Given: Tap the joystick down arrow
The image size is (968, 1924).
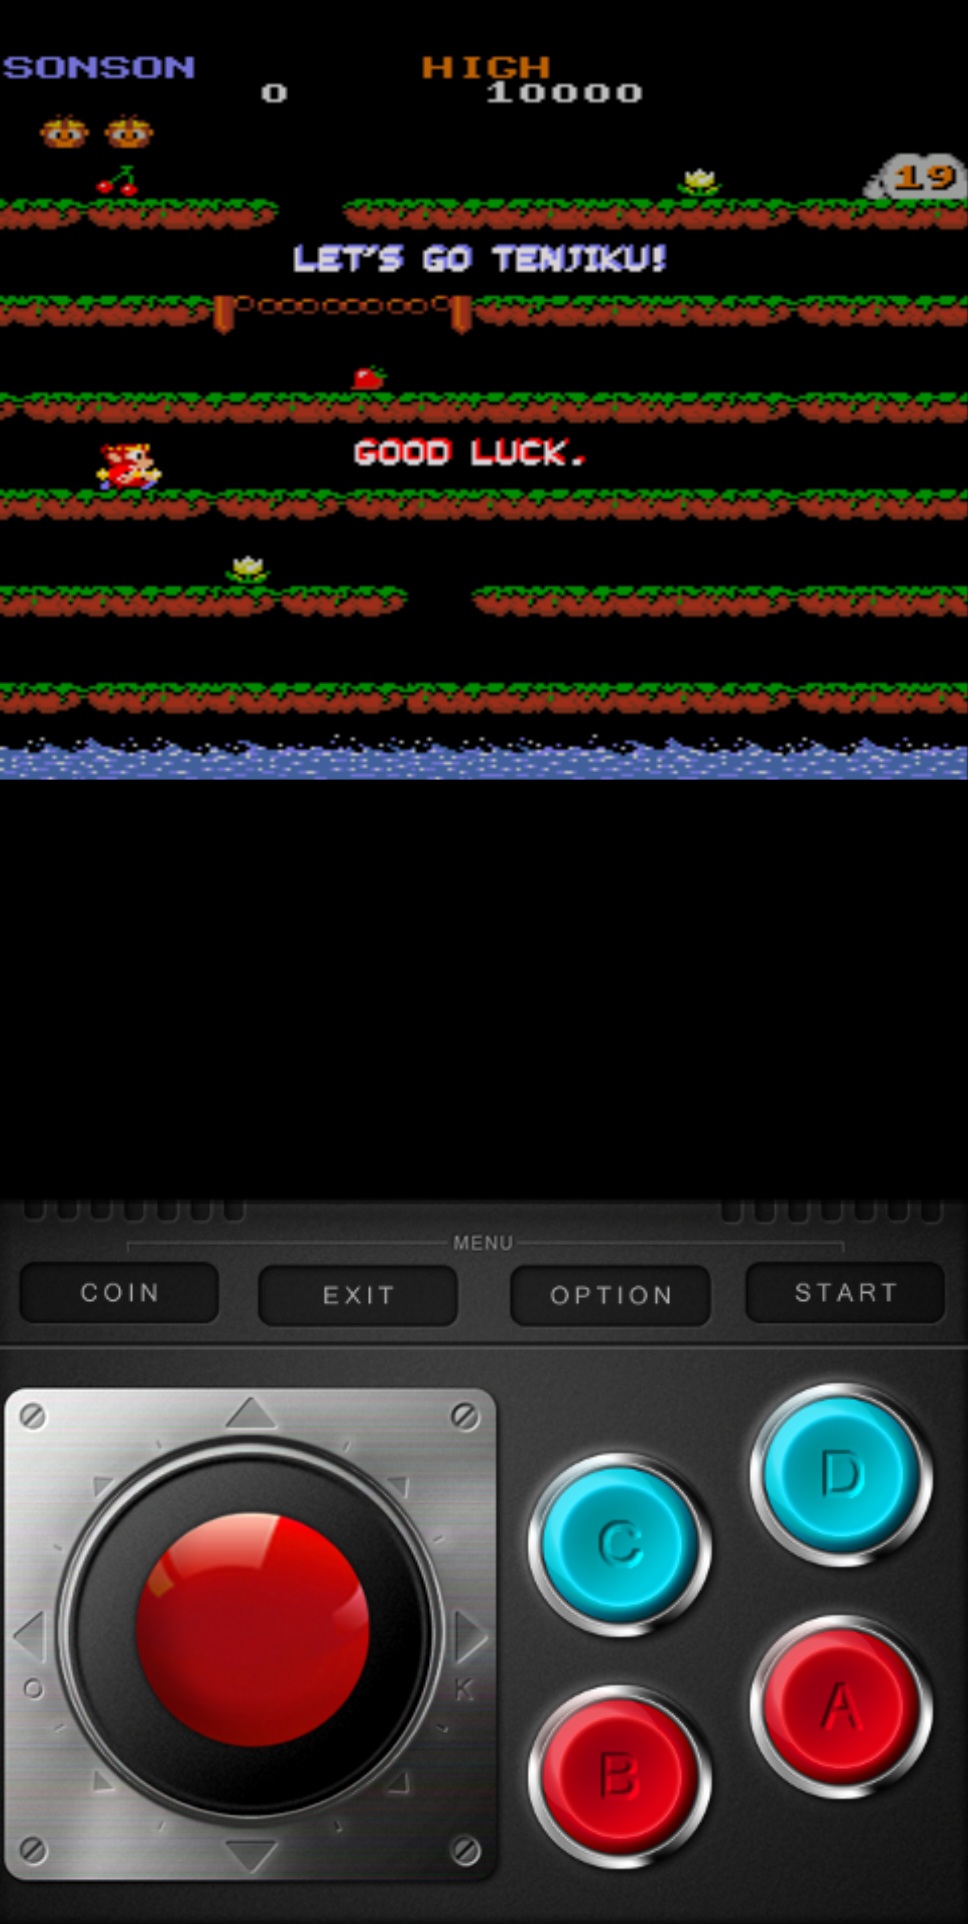Looking at the screenshot, I should point(251,1855).
